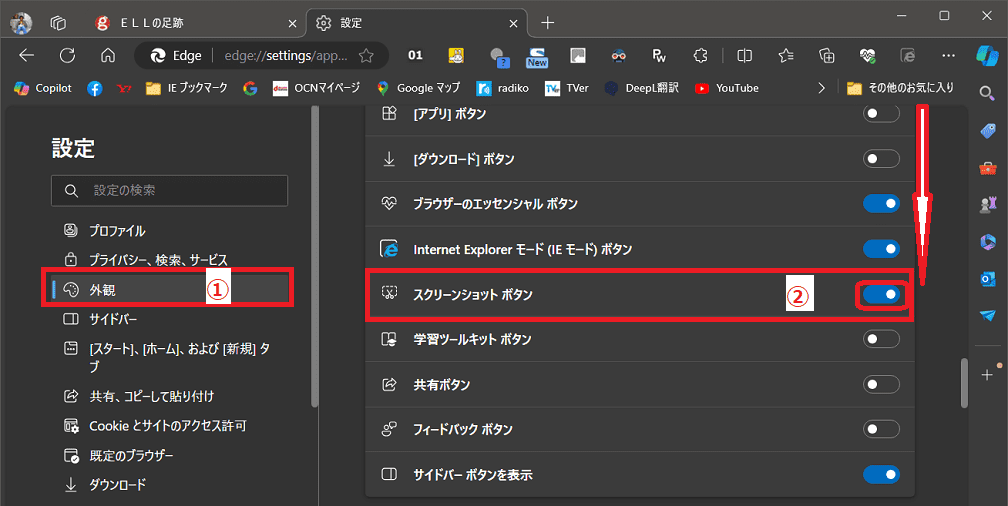Image resolution: width=1008 pixels, height=506 pixels.
Task: Star this page as a favorite
Action: coord(366,56)
